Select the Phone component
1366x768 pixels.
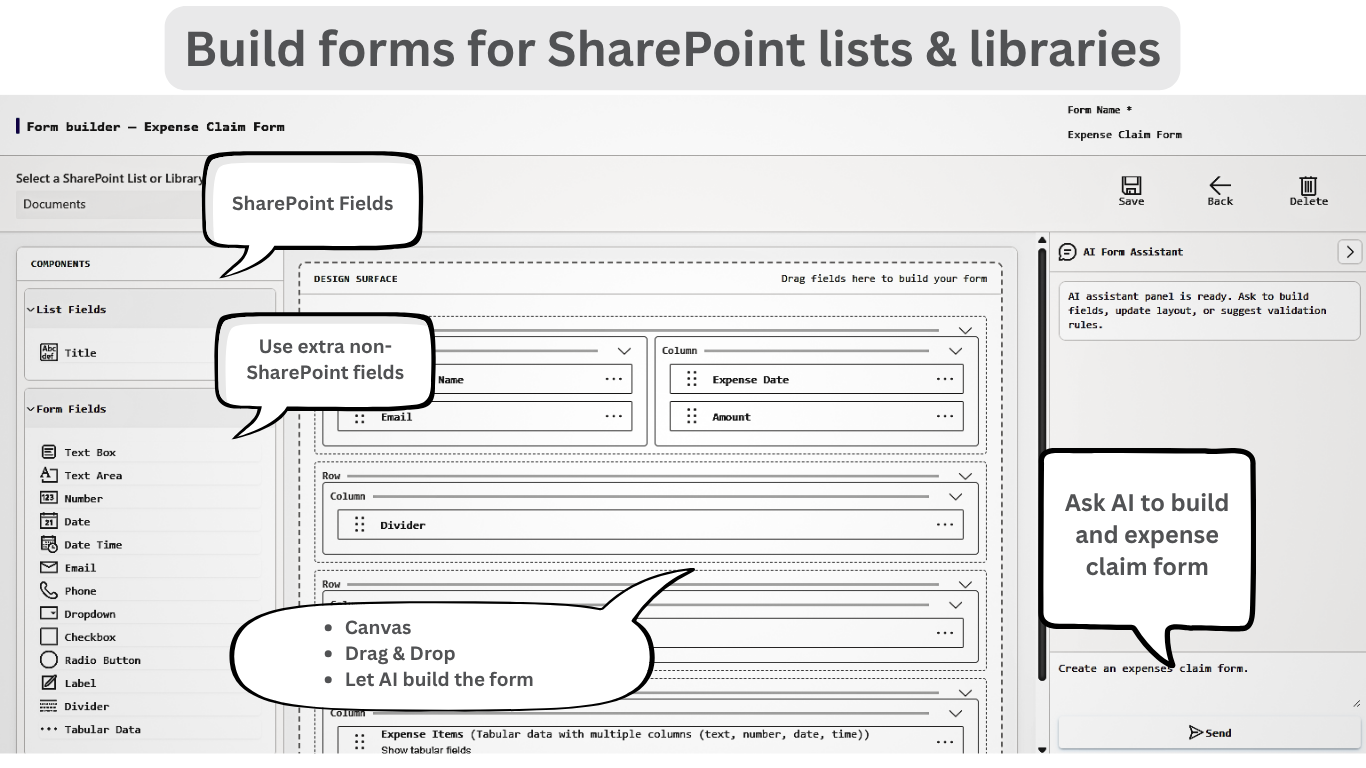(x=78, y=590)
